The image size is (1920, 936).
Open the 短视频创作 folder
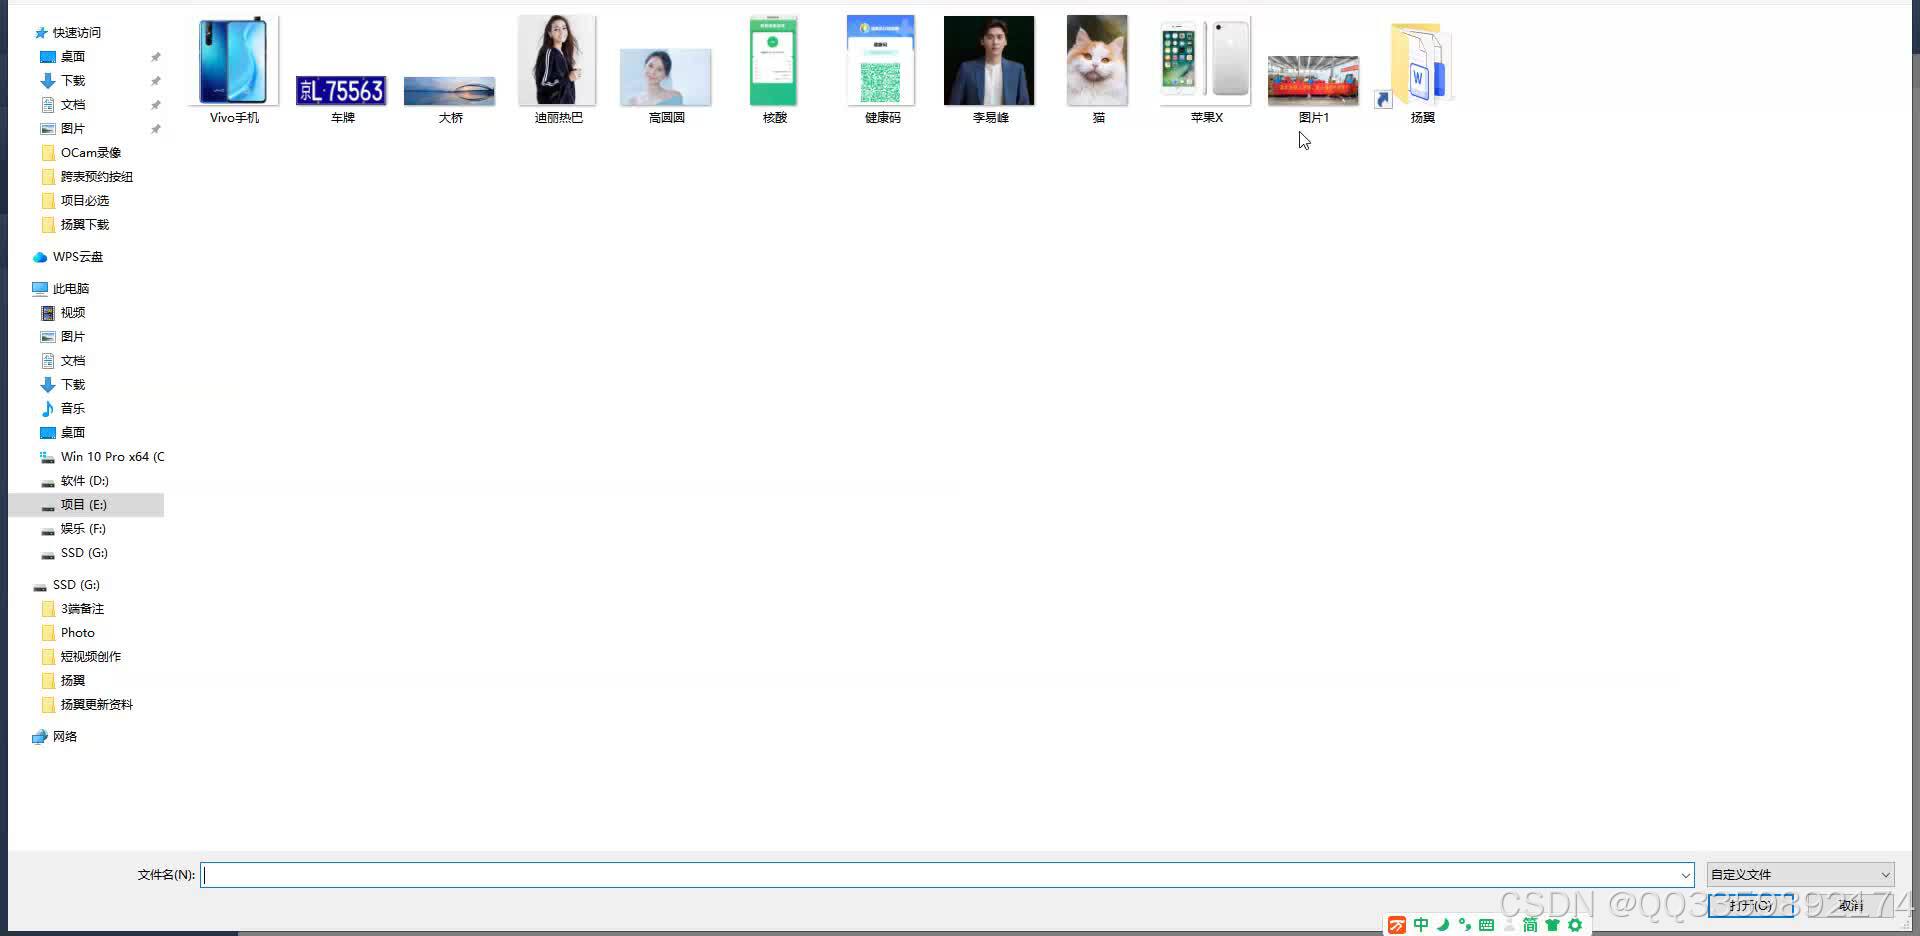coord(90,656)
